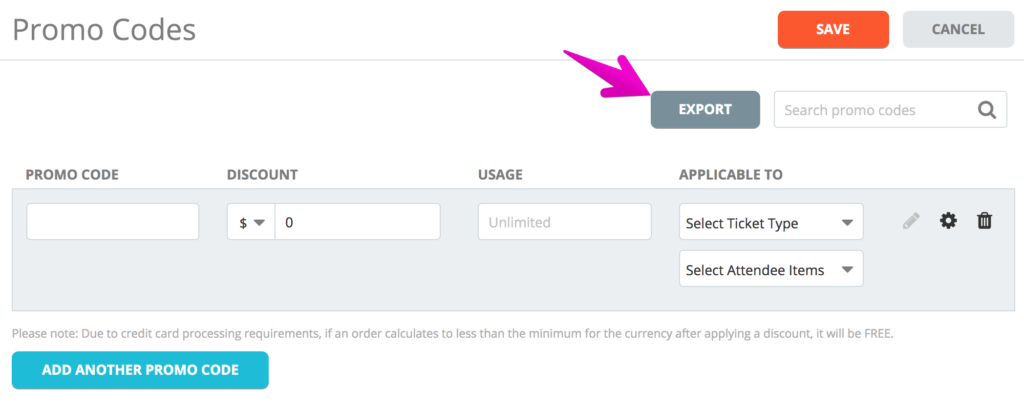Cancel promo code changes
Screen dimensions: 1024x406
[x=958, y=29]
